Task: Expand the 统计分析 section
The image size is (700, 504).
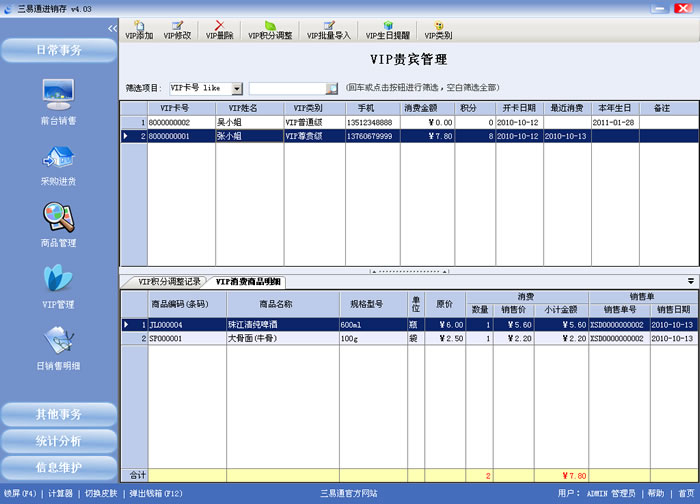Action: pyautogui.click(x=59, y=441)
